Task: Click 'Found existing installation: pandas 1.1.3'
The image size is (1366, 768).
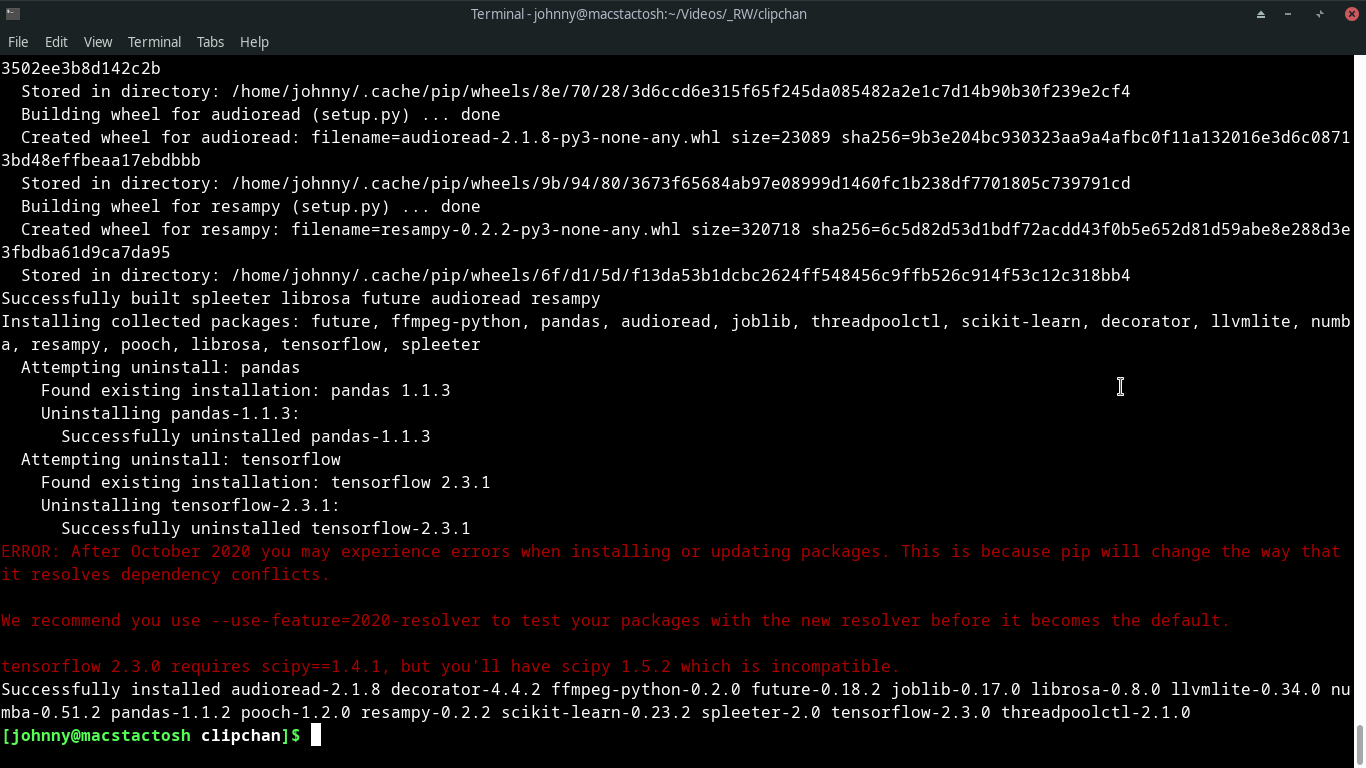Action: (246, 390)
